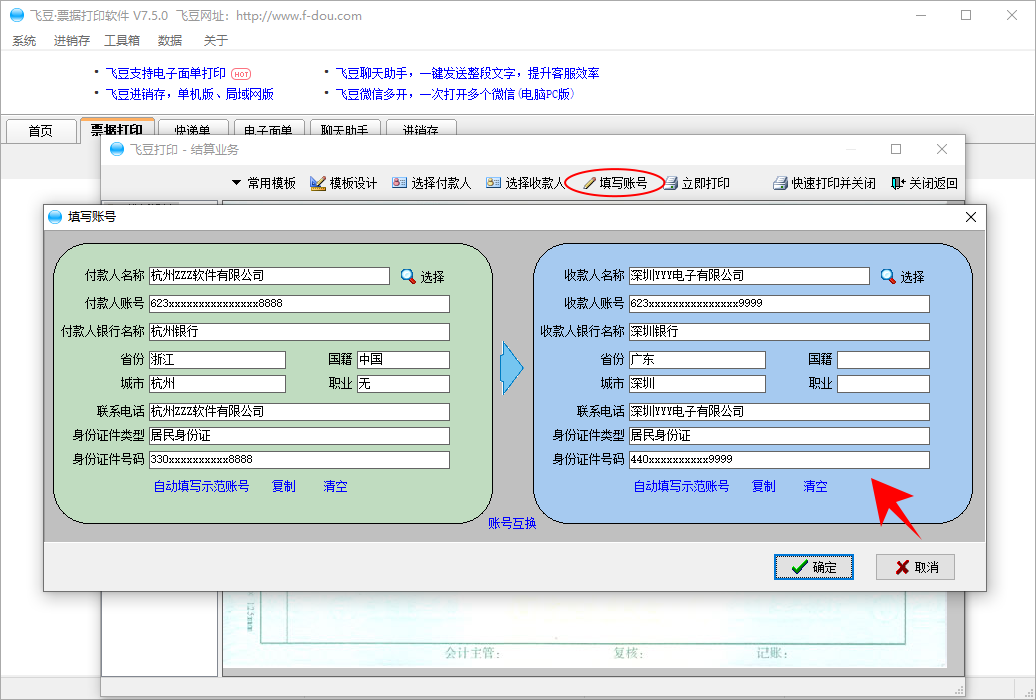
Task: Open the 工具箱 menu
Action: pos(122,41)
